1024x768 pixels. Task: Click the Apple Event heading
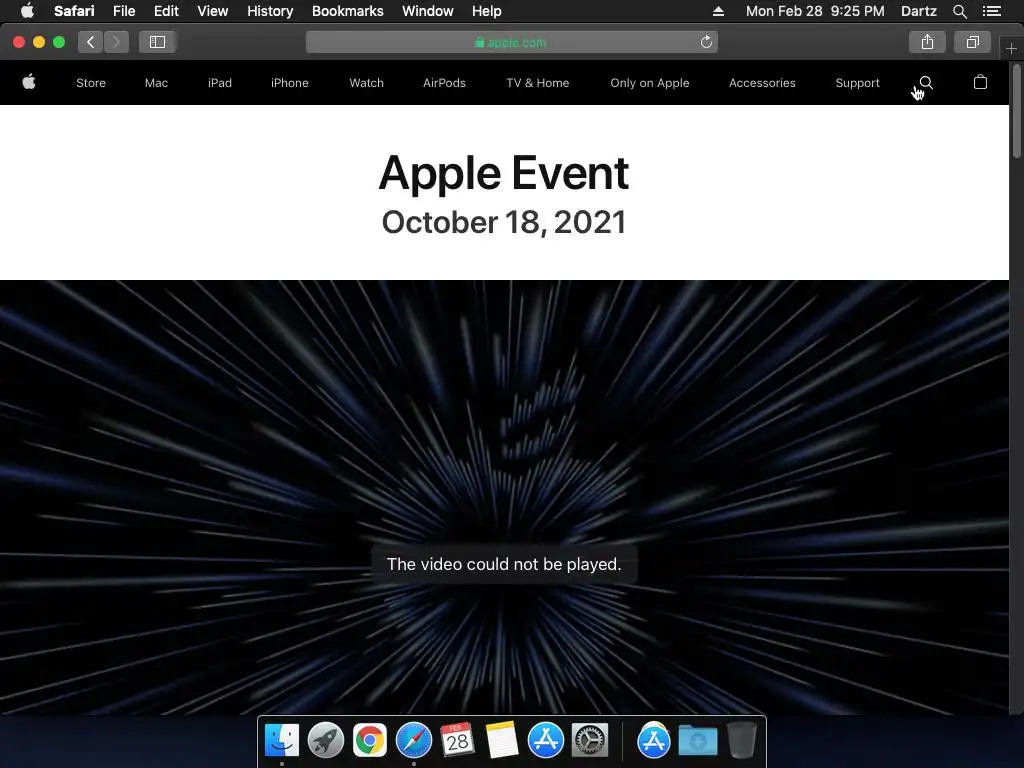pyautogui.click(x=504, y=173)
